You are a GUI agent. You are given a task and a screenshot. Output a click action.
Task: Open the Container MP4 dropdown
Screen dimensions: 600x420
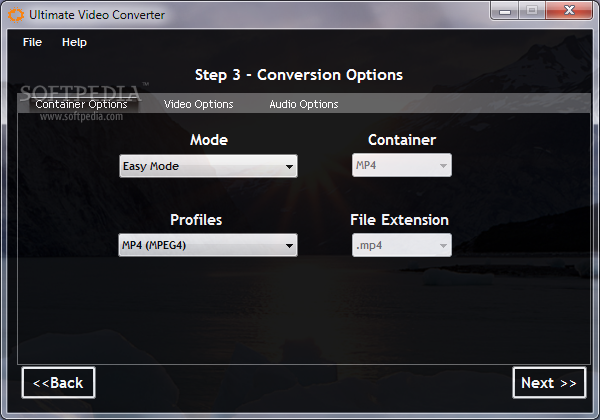[x=402, y=165]
